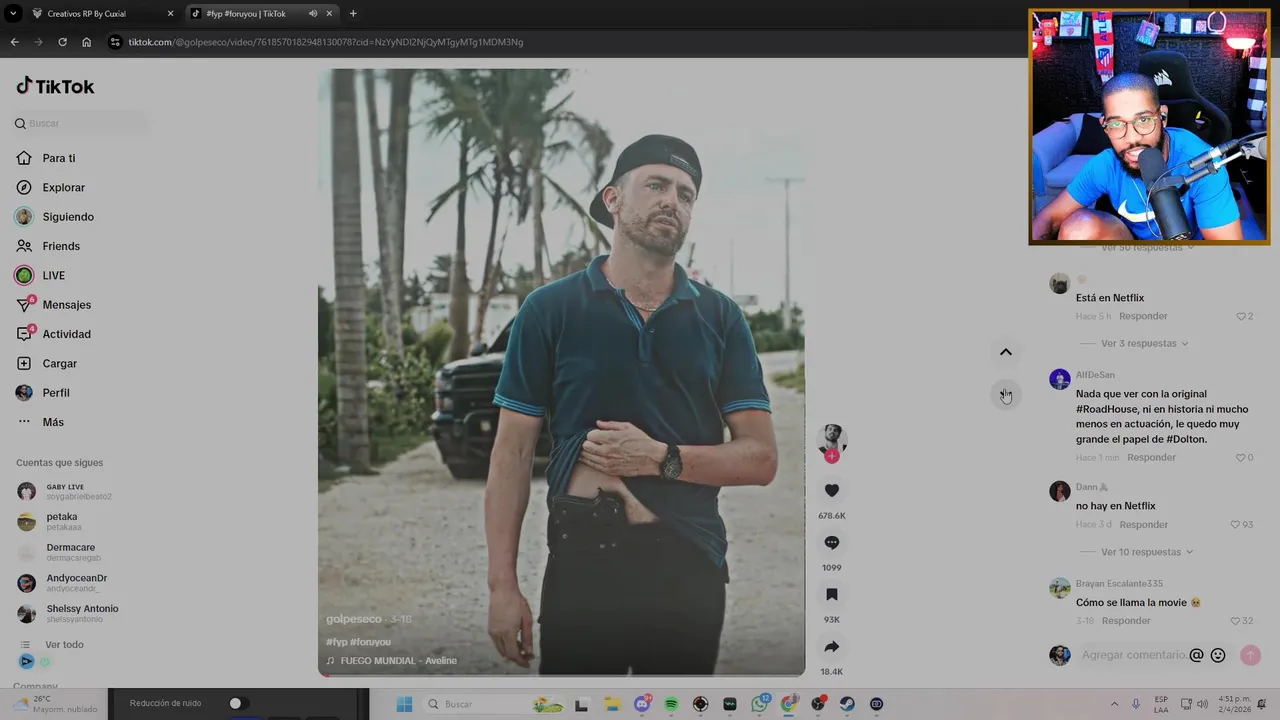Viewport: 1280px width, 720px height.
Task: Open the Friends section
Action: coord(48,246)
